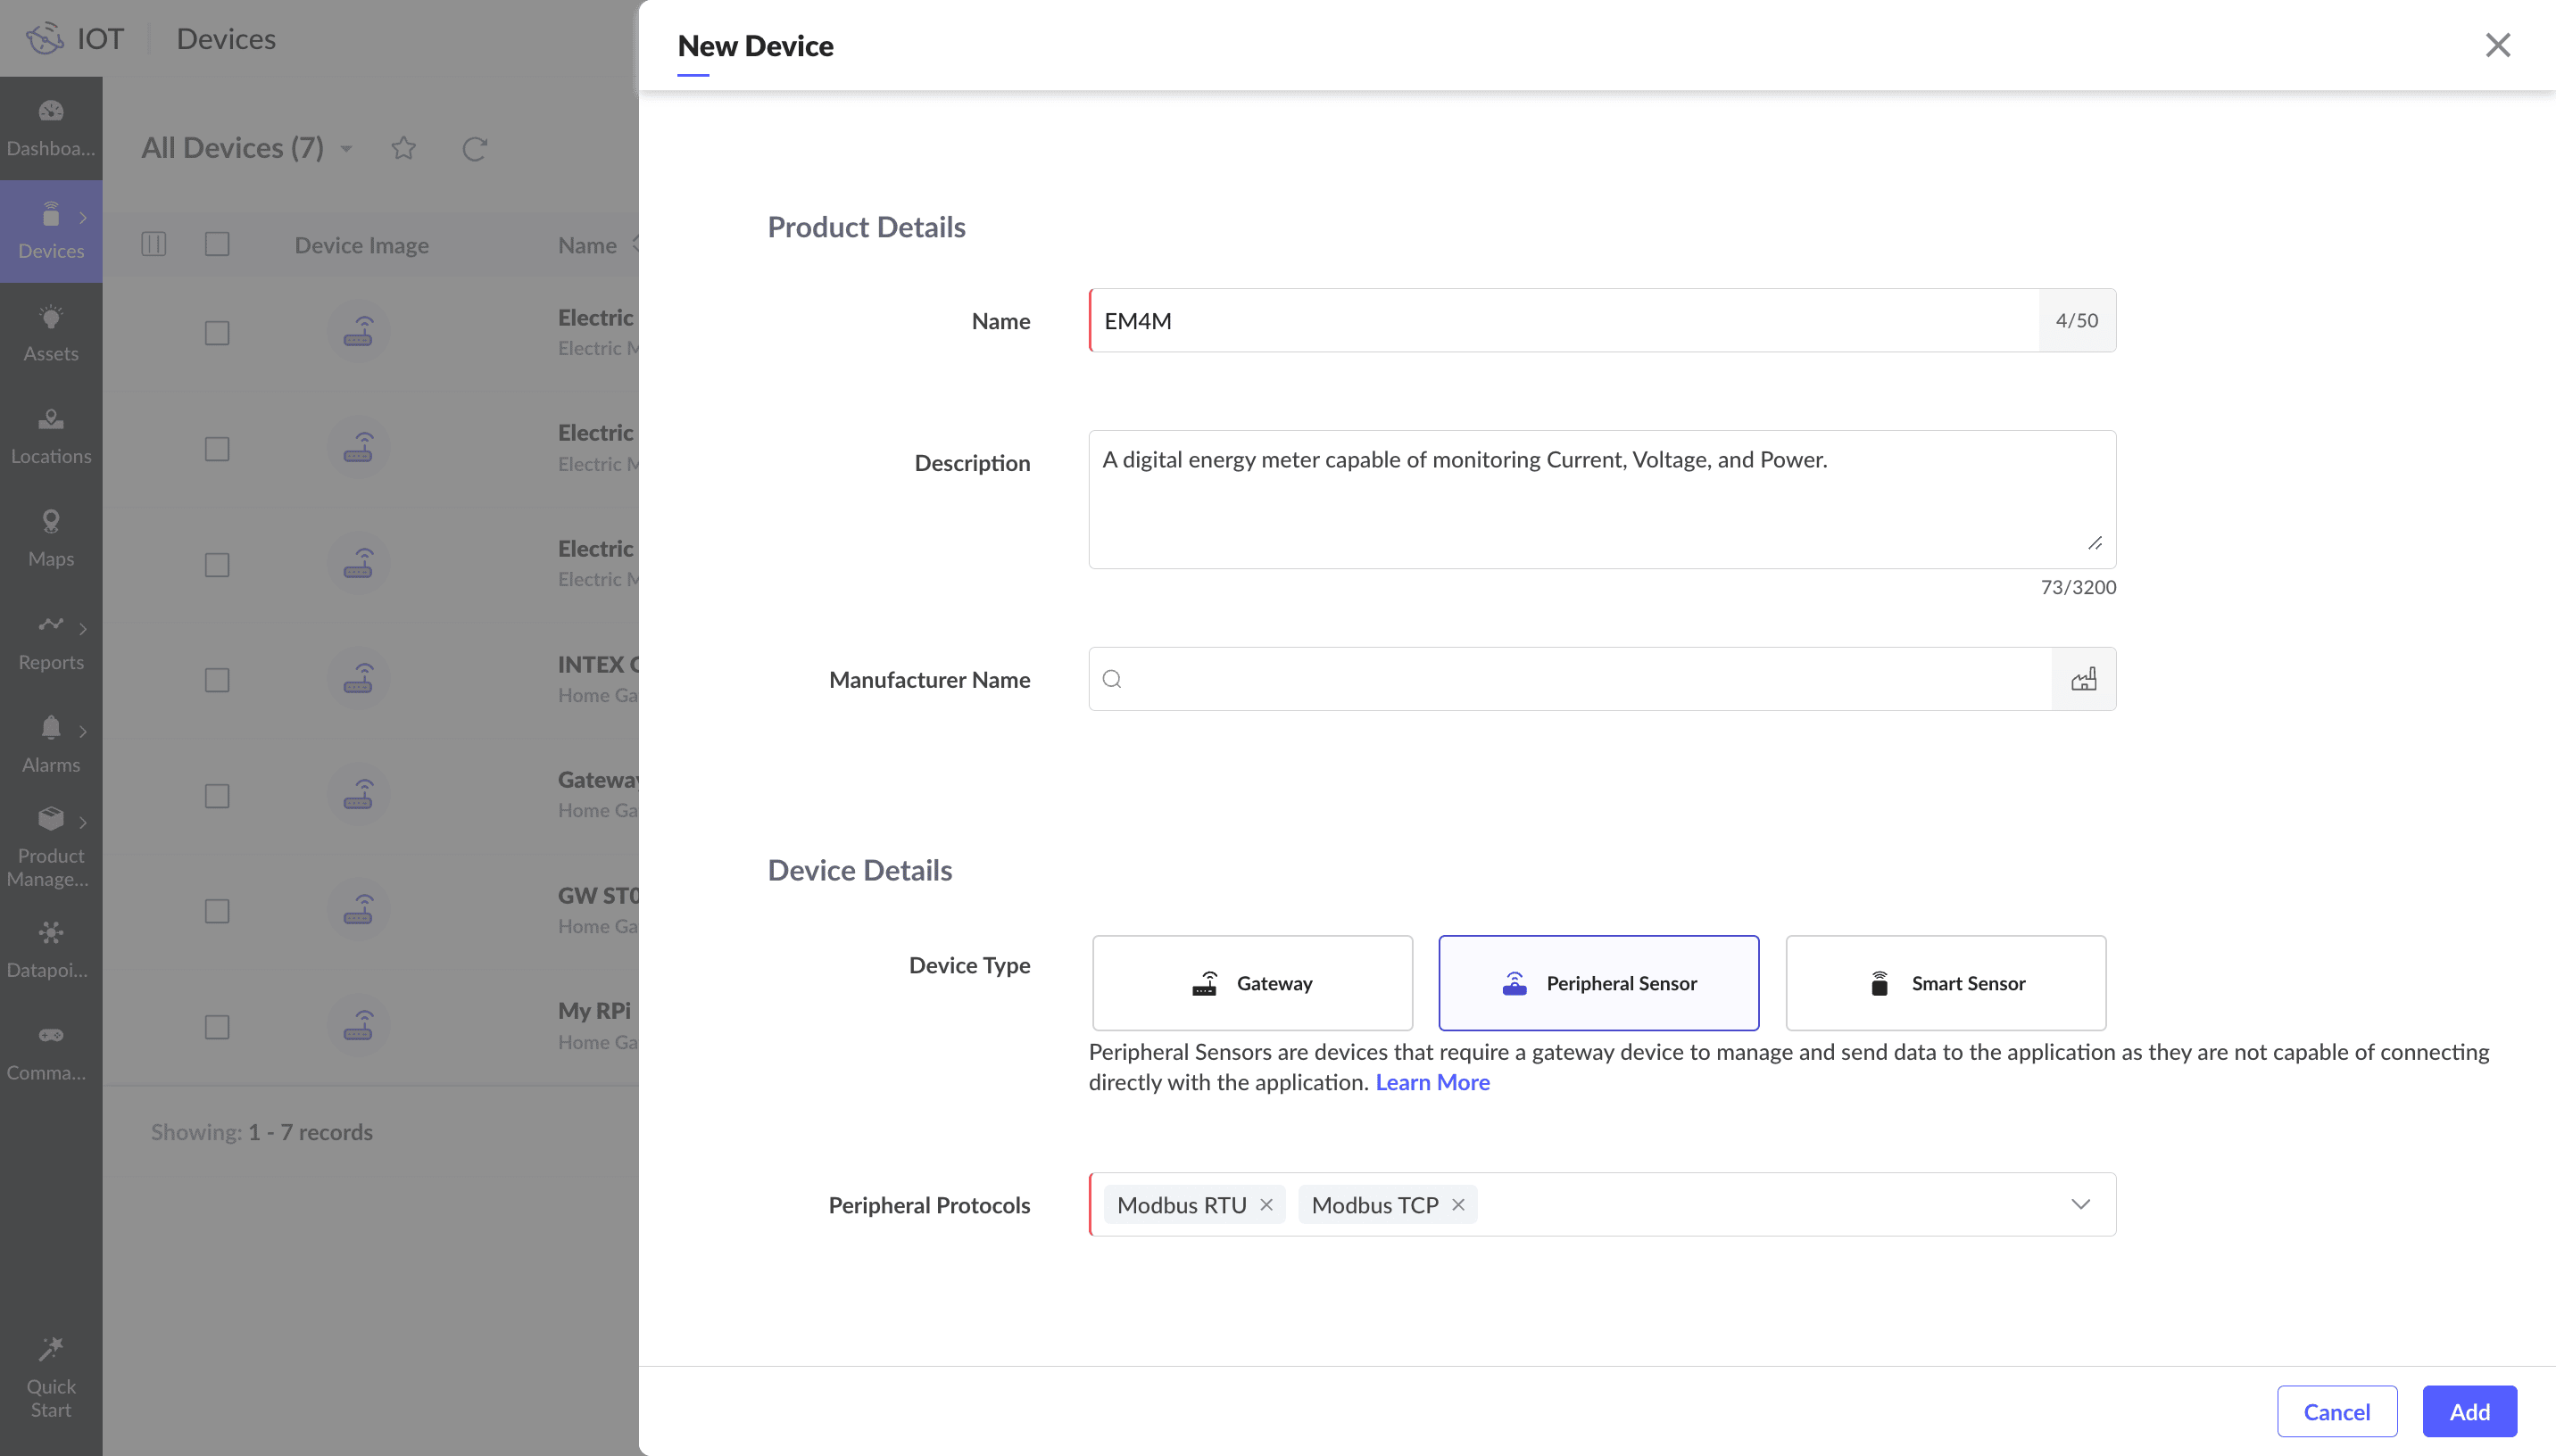Image resolution: width=2556 pixels, height=1456 pixels.
Task: Click the favorite star icon
Action: (403, 148)
